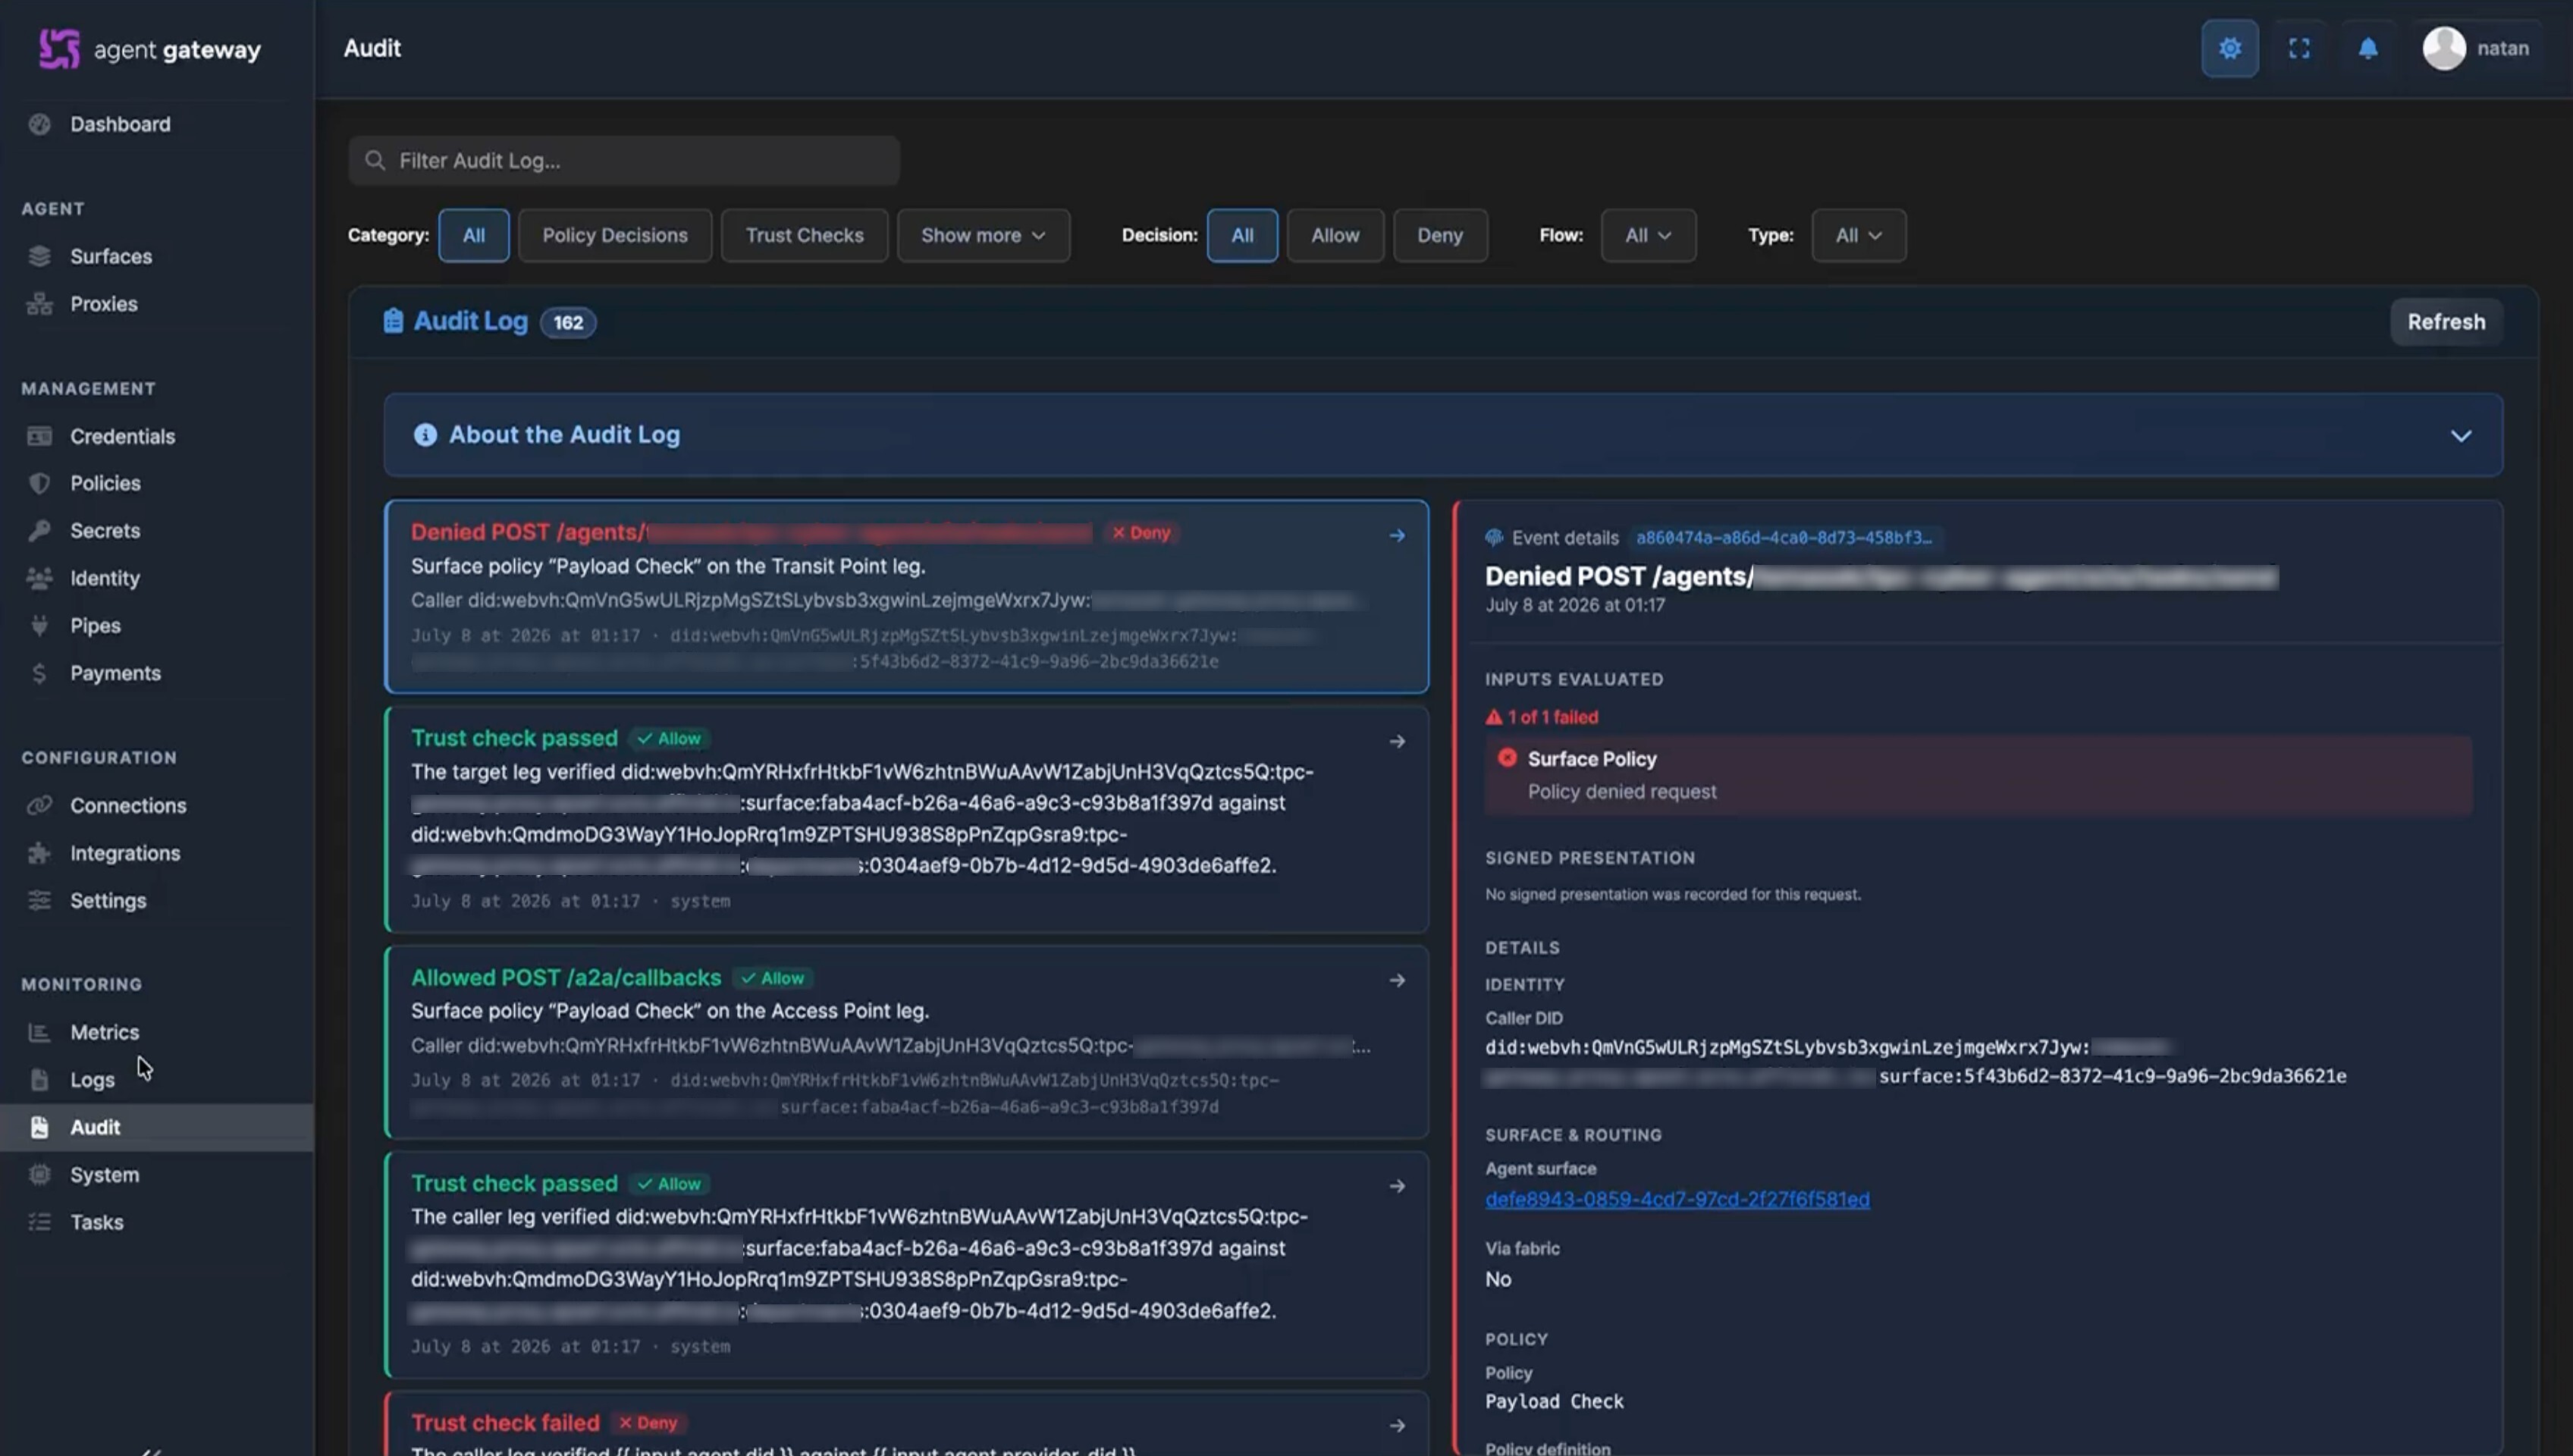Open the Flow All dropdown
Image resolution: width=2573 pixels, height=1456 pixels.
pyautogui.click(x=1648, y=235)
